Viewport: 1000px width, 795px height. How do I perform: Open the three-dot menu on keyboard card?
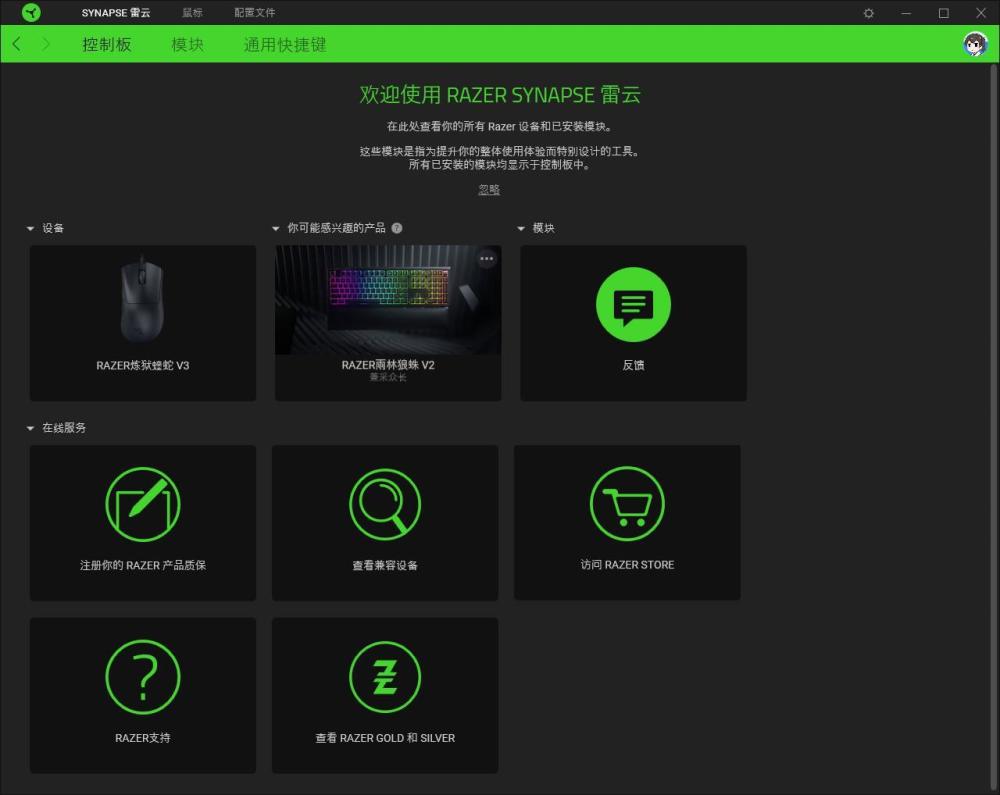tap(487, 258)
